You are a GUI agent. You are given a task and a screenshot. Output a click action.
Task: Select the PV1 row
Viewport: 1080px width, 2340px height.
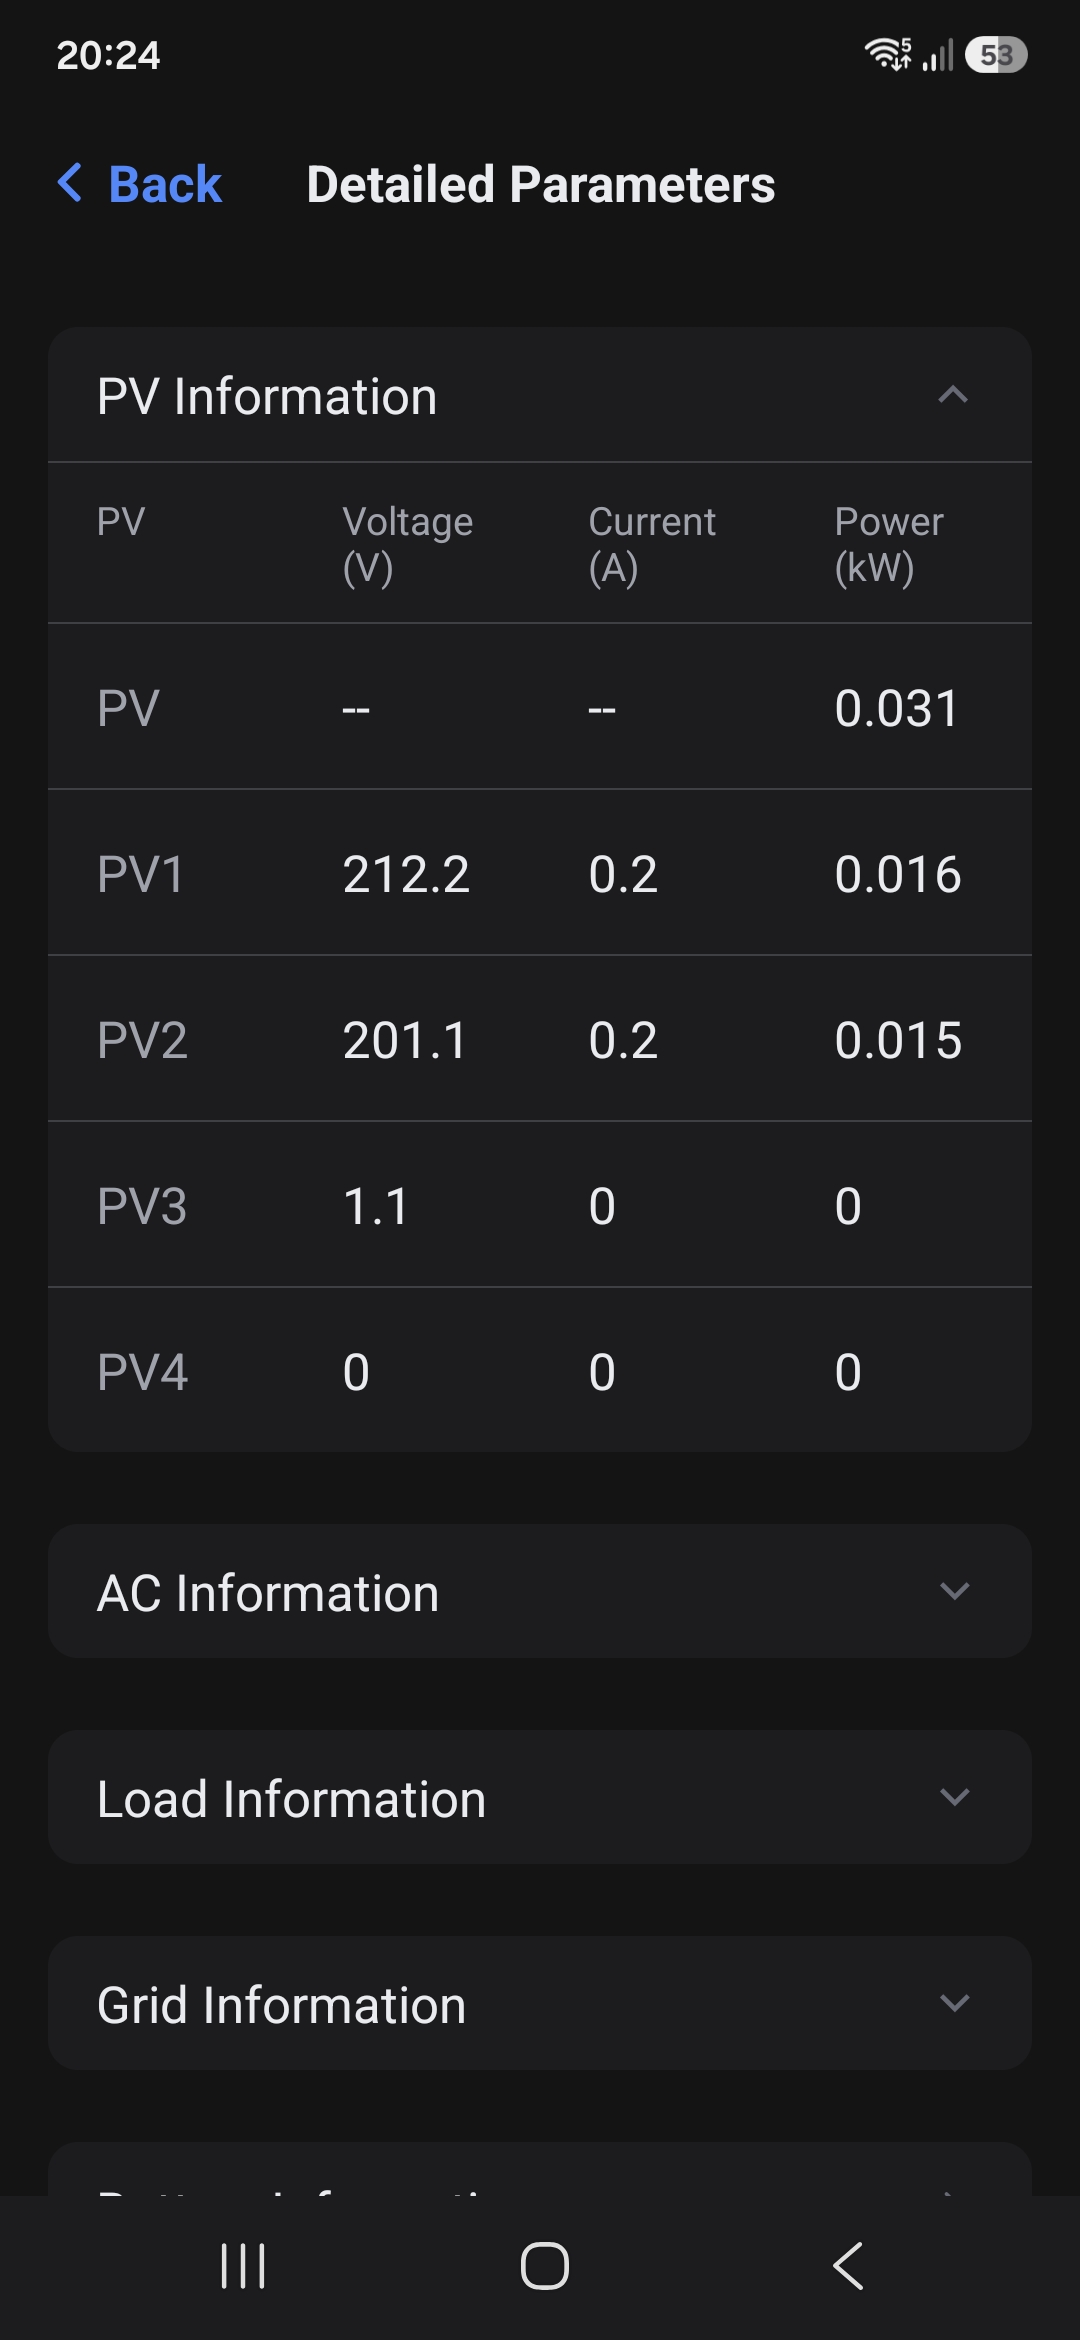[540, 873]
